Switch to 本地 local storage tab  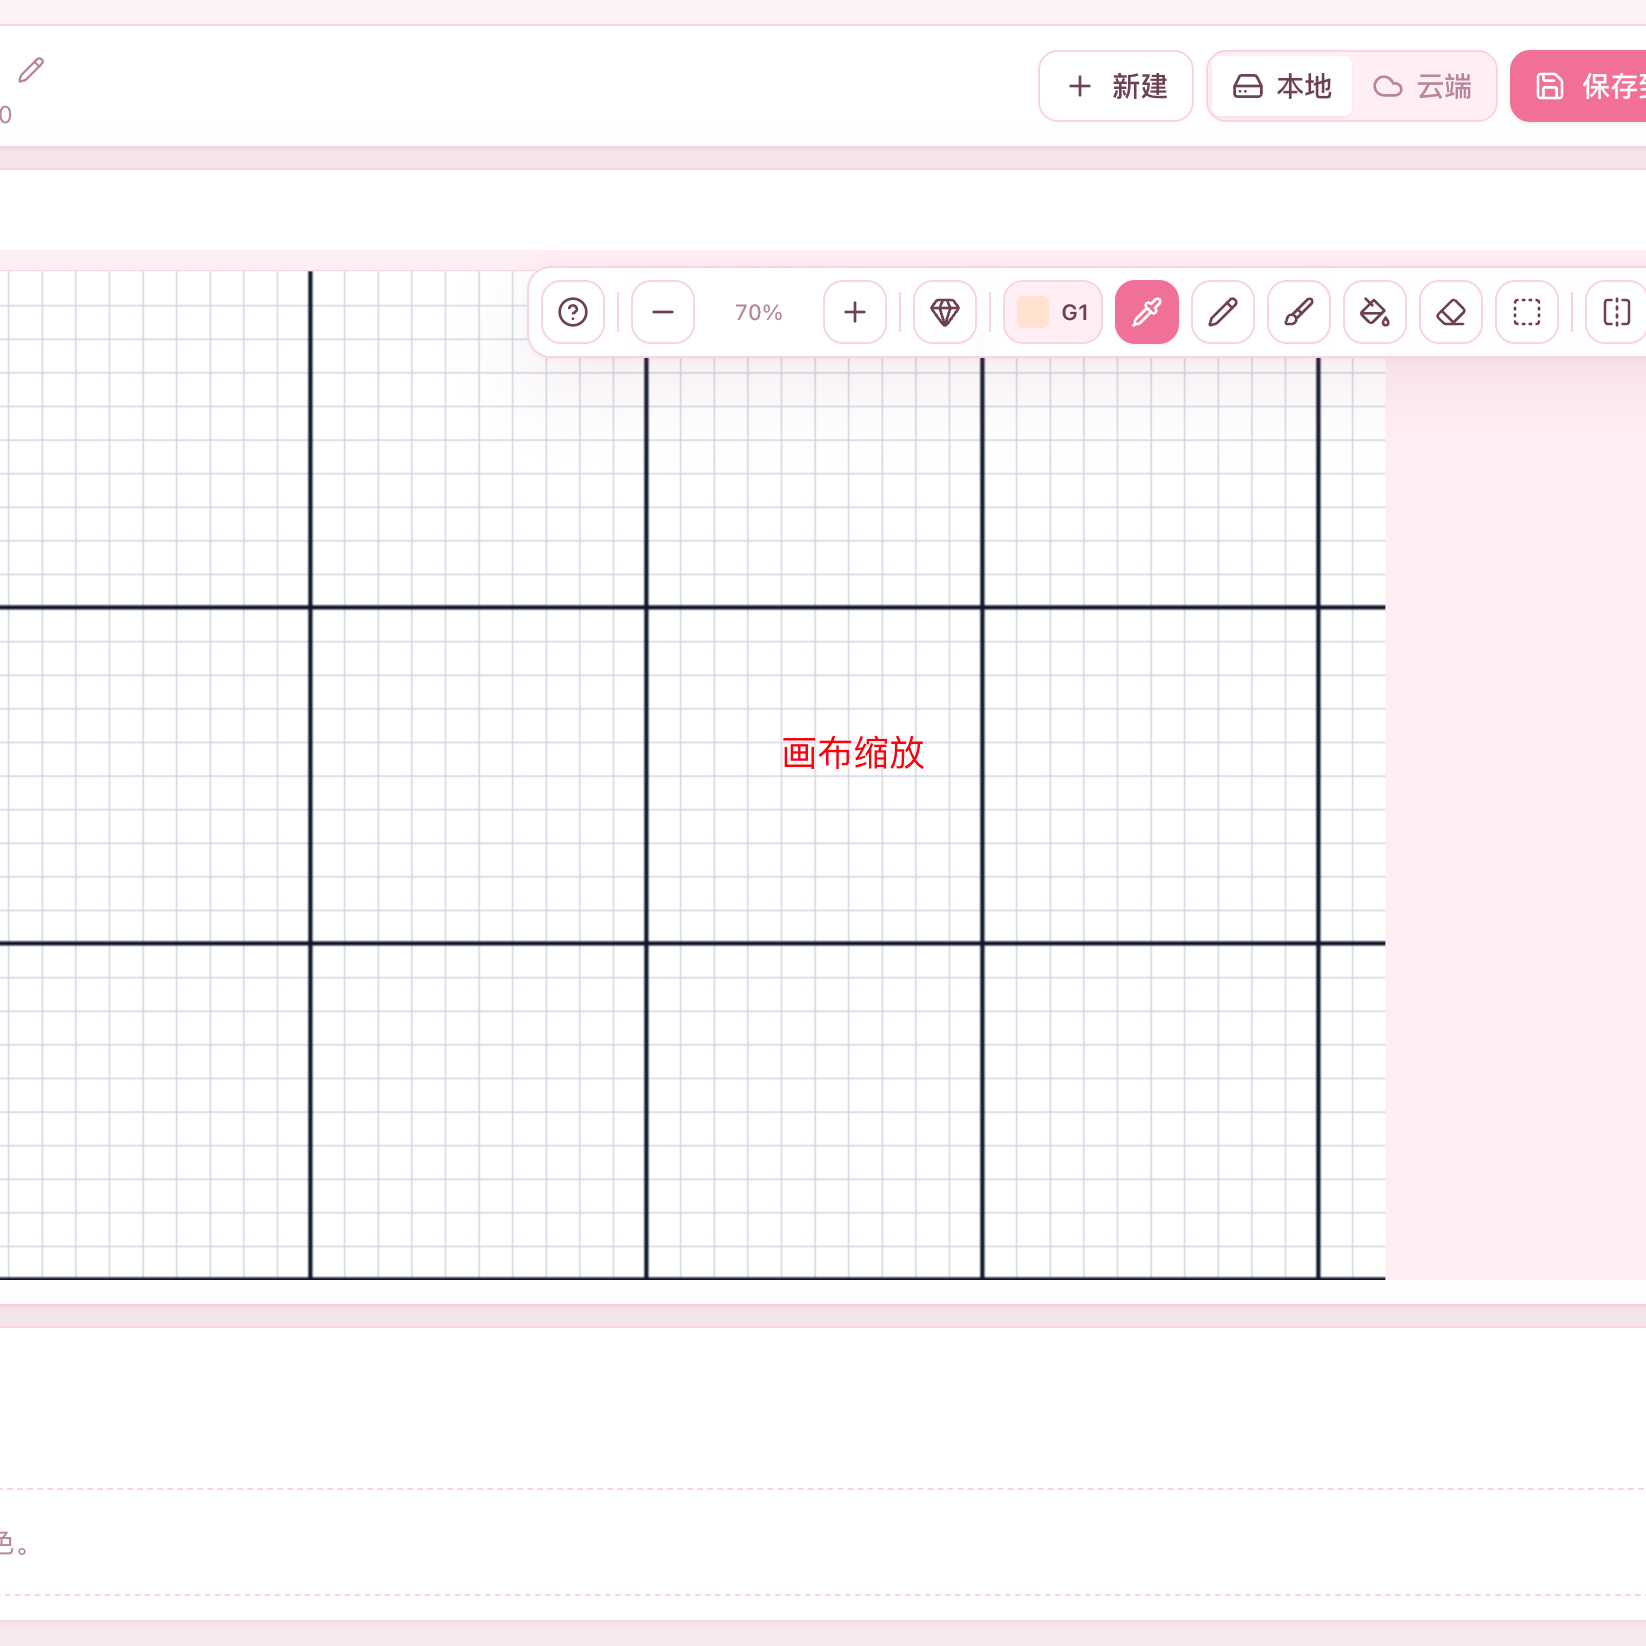click(1282, 86)
